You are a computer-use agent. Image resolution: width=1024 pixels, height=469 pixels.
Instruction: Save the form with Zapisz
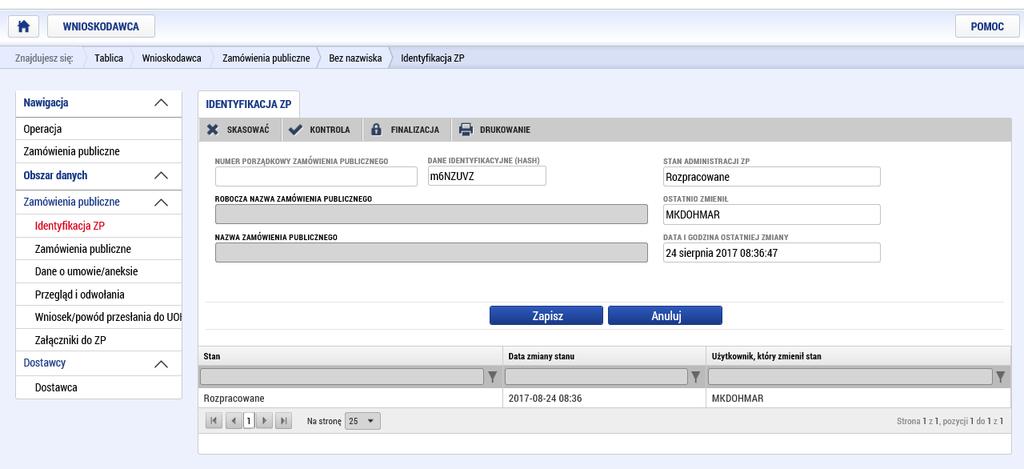coord(546,315)
